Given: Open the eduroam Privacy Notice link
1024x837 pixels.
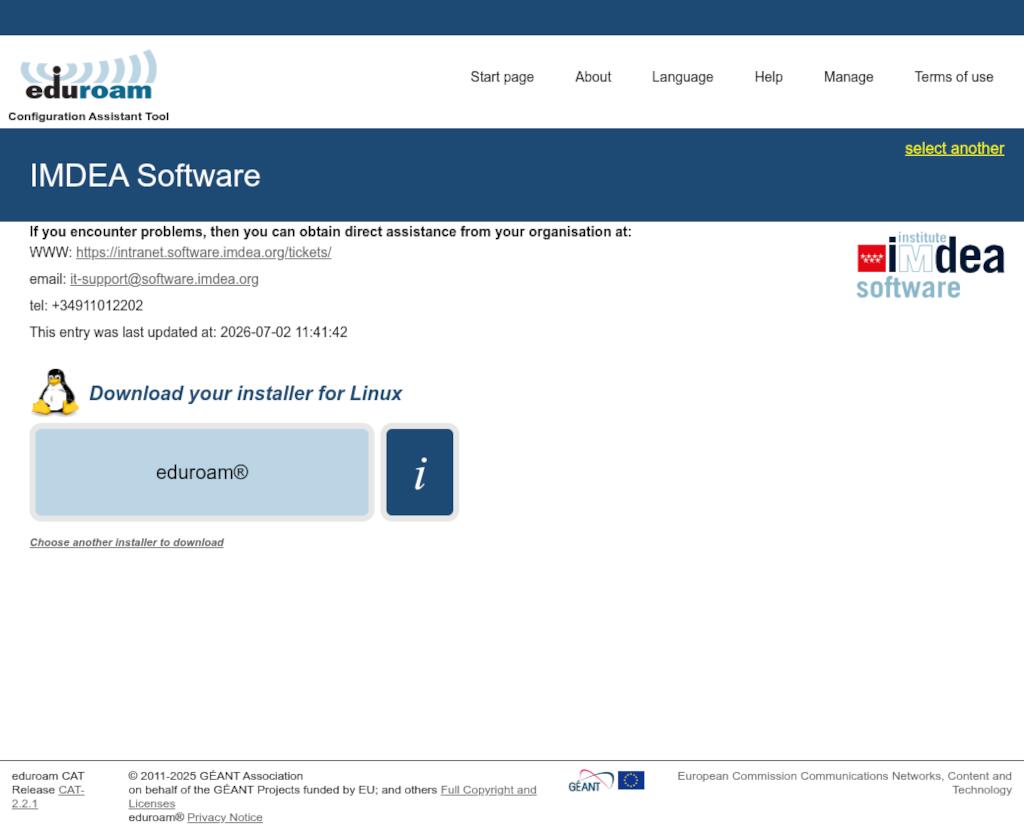Looking at the screenshot, I should 225,817.
